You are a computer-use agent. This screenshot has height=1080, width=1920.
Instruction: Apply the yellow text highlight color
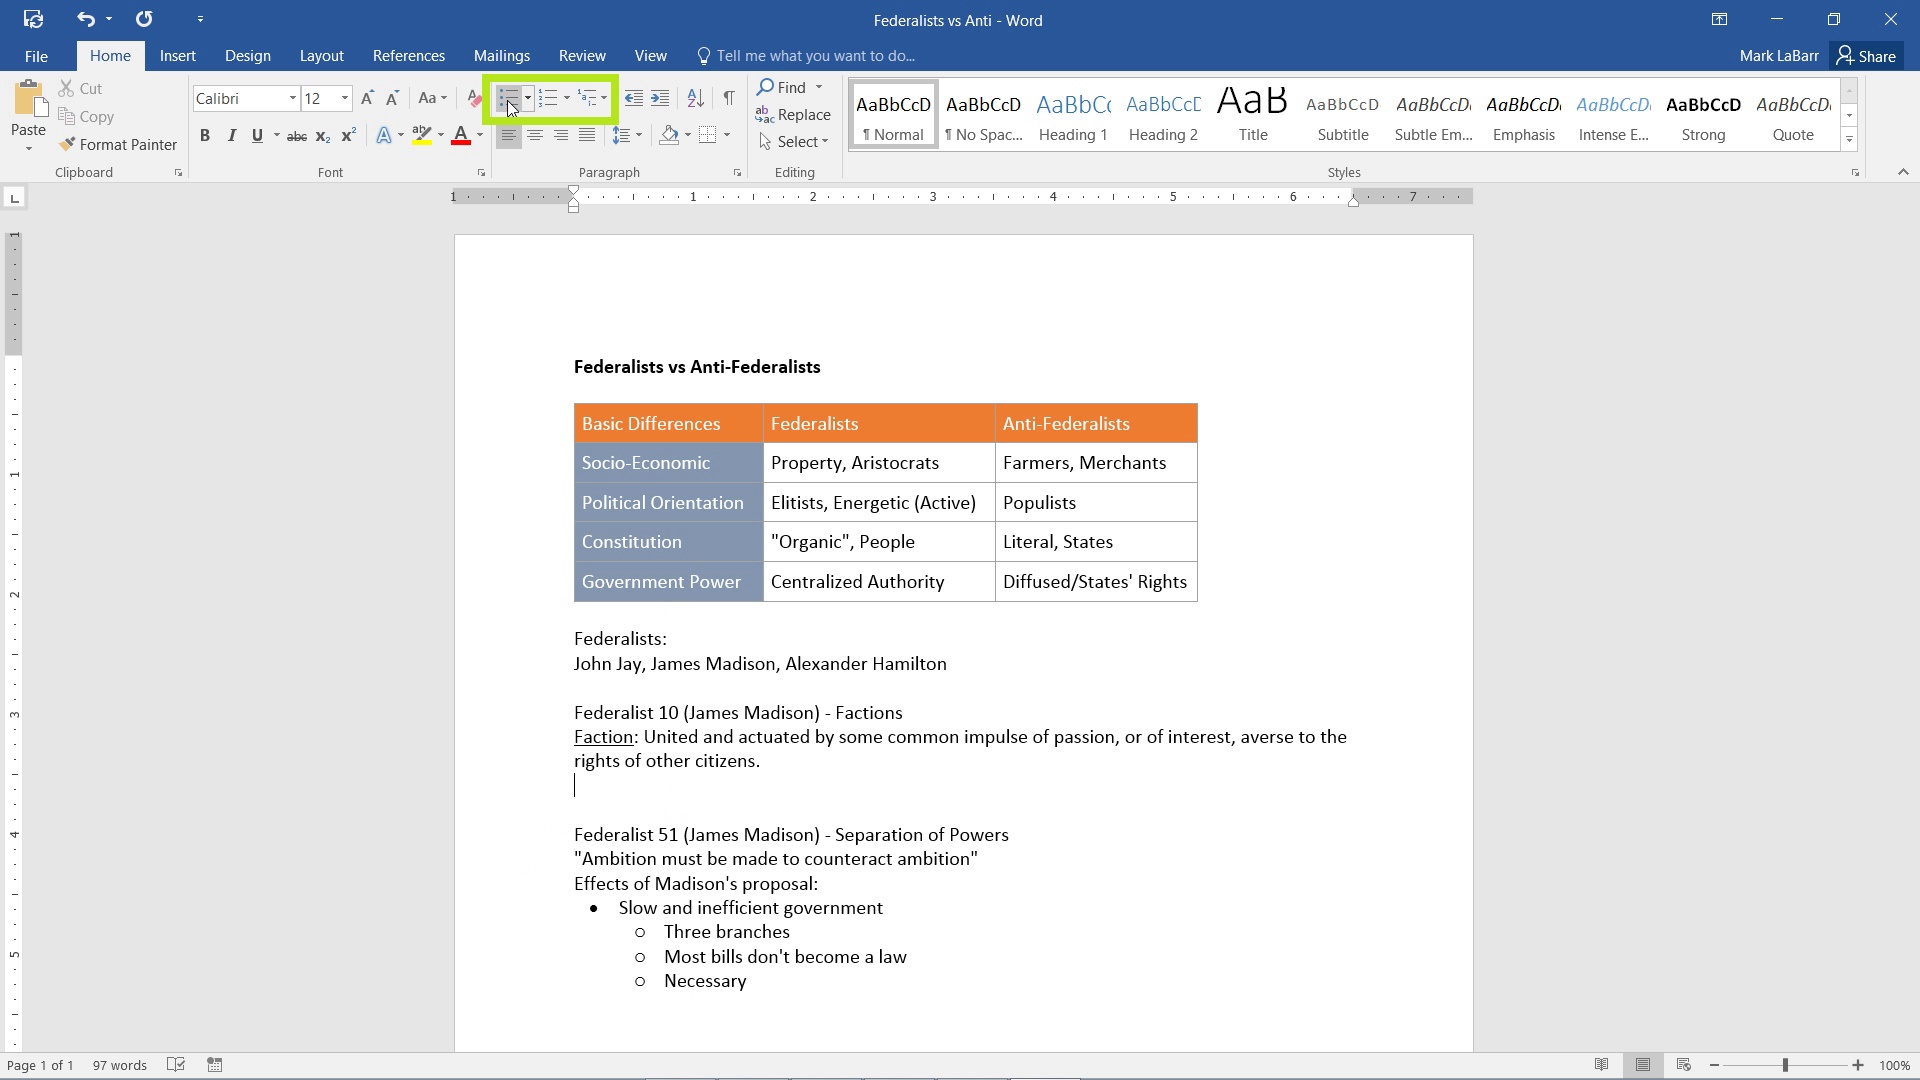[x=422, y=135]
